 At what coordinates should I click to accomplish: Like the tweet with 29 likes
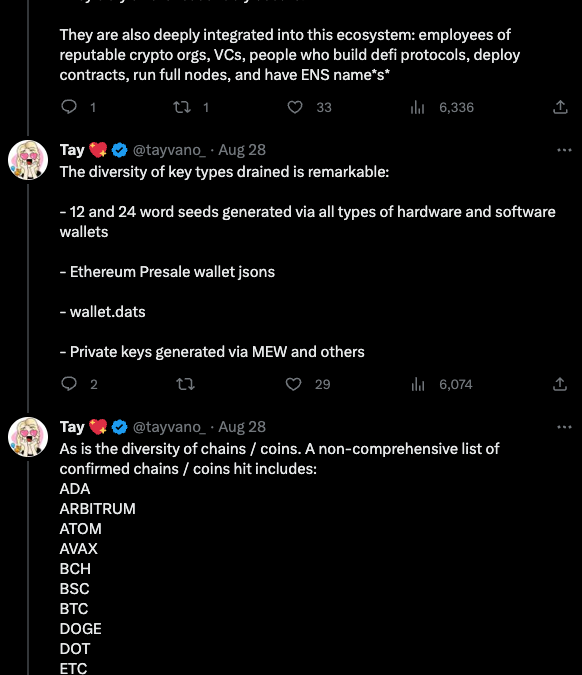pyautogui.click(x=294, y=384)
